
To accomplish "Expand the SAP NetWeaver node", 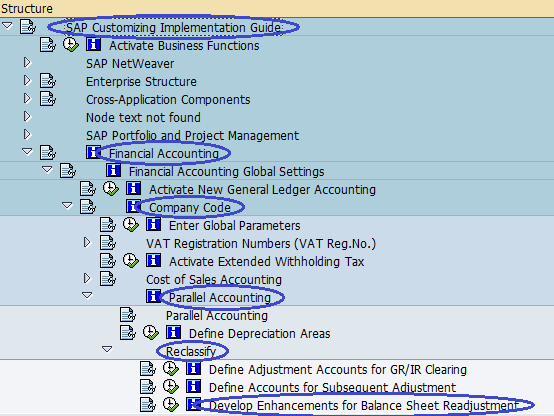I will (27, 63).
